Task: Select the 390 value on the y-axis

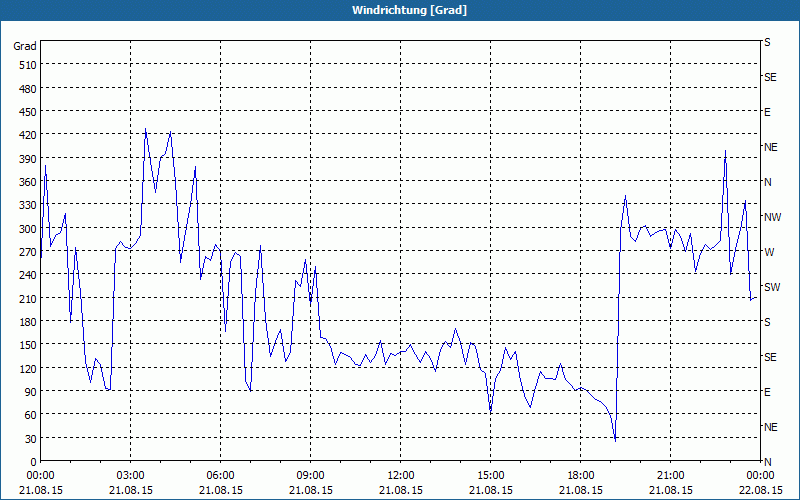Action: point(27,159)
